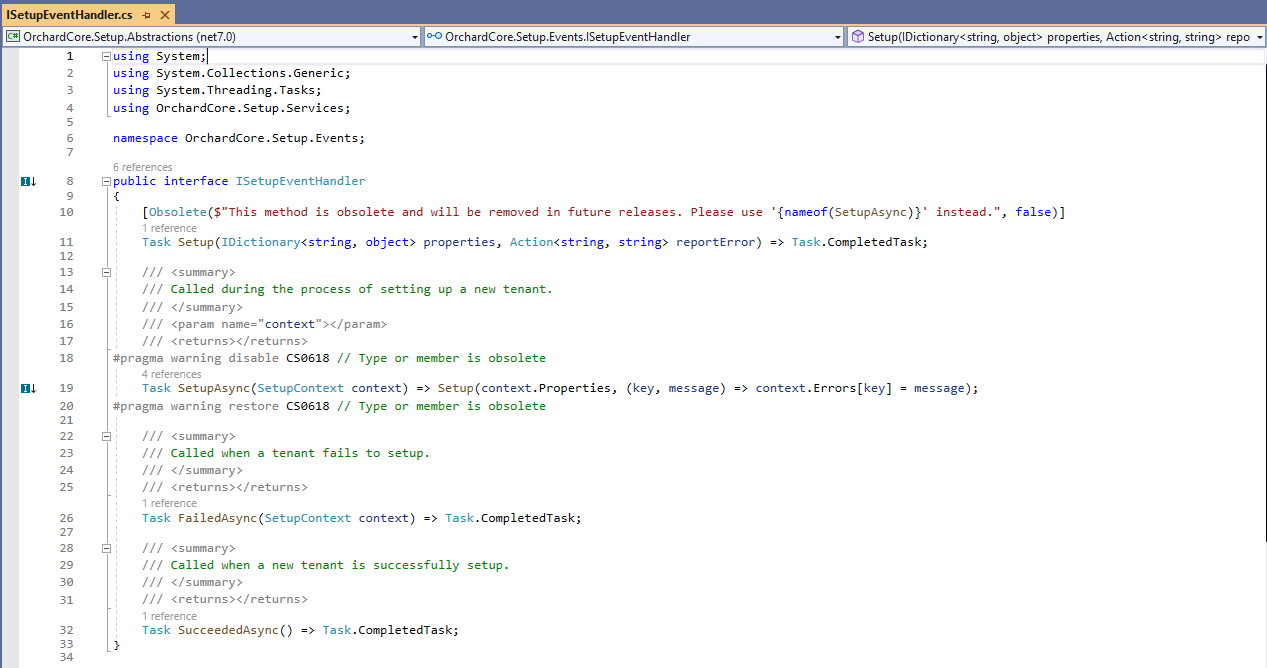Open '1 reference' CodeLens above FailedAsync
The width and height of the screenshot is (1267, 668).
[x=169, y=504]
